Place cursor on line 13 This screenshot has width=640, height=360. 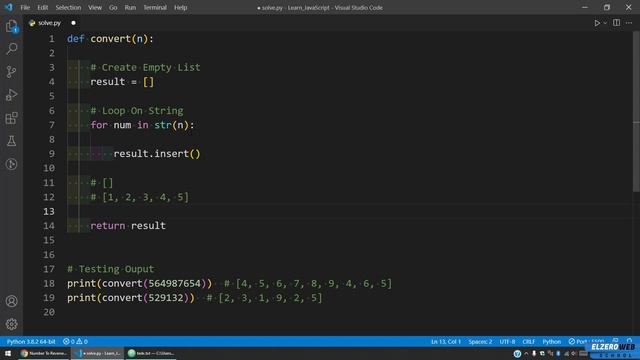point(351,211)
